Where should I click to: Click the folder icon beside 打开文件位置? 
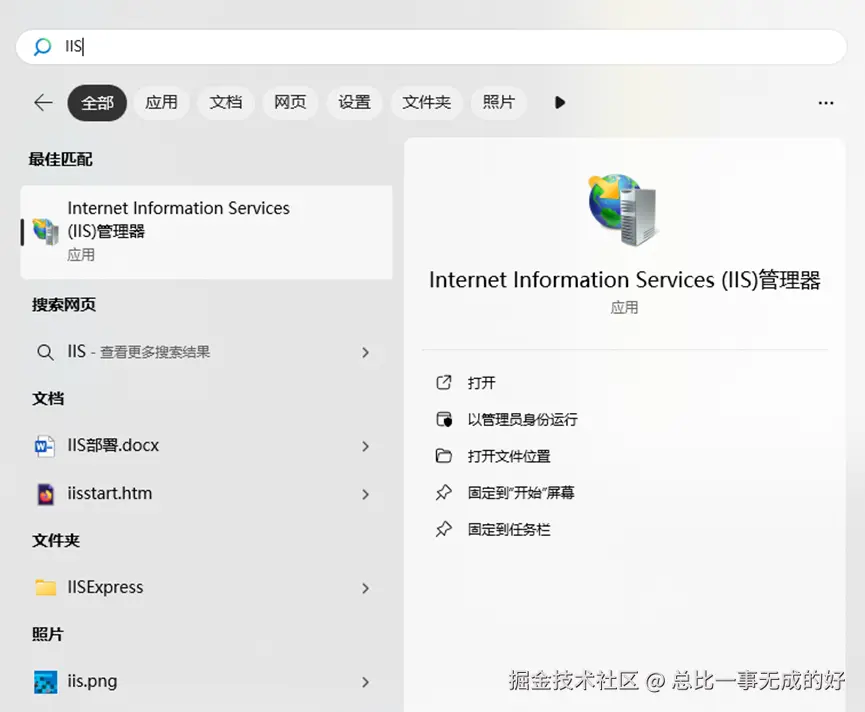pos(445,455)
